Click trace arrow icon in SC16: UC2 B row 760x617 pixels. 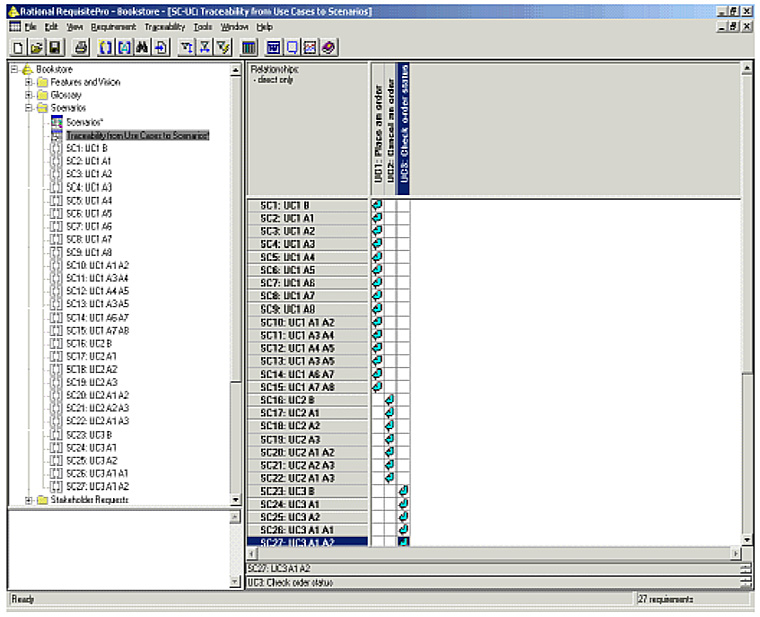click(389, 400)
